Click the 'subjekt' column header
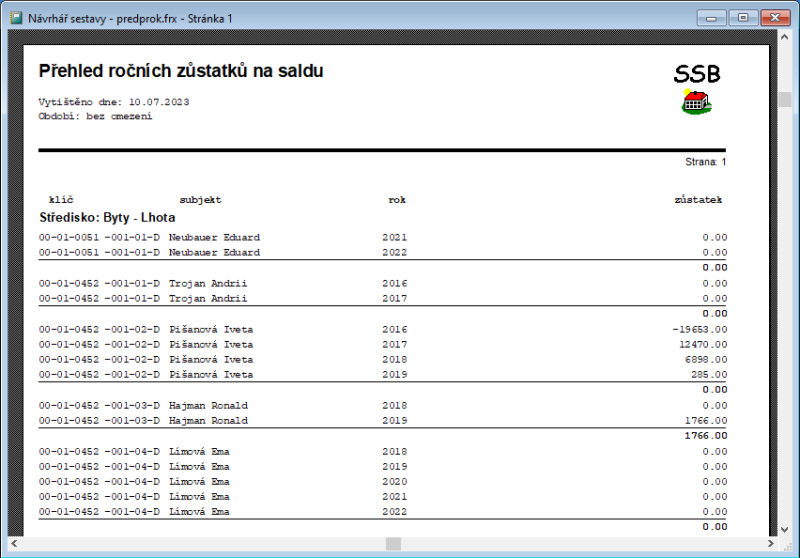The image size is (800, 558). 200,200
